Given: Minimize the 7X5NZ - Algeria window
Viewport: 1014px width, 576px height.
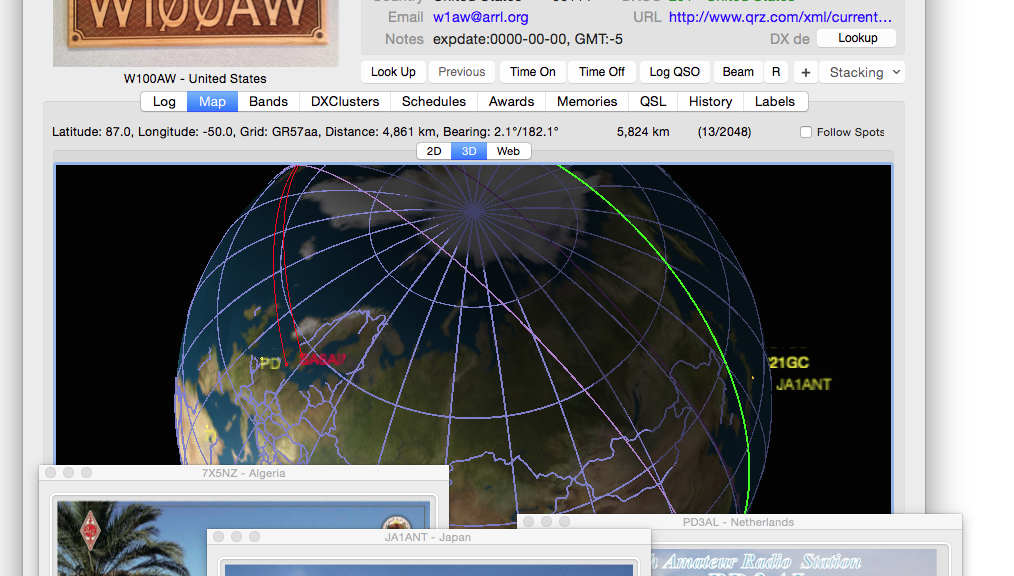Looking at the screenshot, I should coord(69,473).
